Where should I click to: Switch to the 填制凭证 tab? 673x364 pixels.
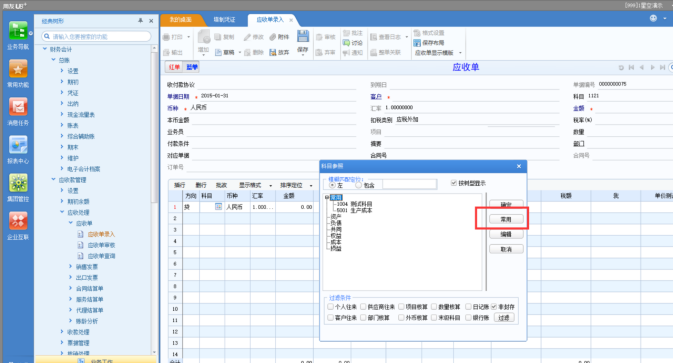[224, 20]
